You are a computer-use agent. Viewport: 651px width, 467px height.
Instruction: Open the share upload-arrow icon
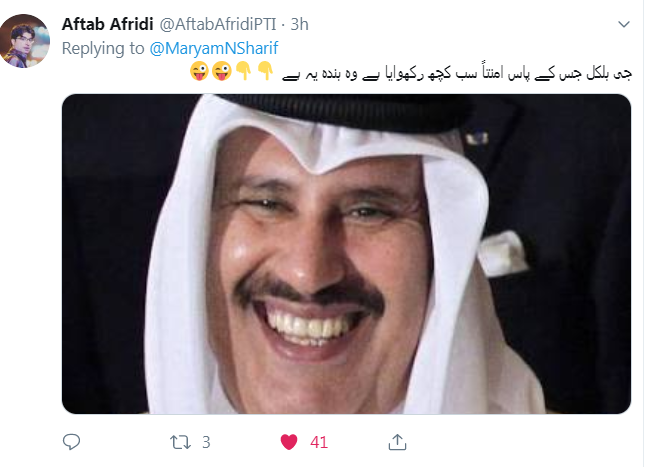click(397, 442)
